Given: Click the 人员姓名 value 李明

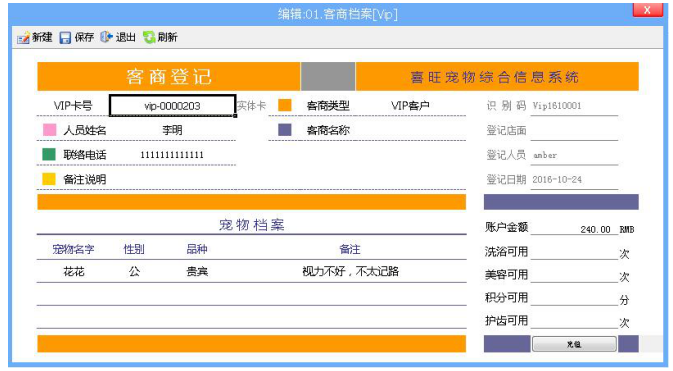Looking at the screenshot, I should pos(172,130).
